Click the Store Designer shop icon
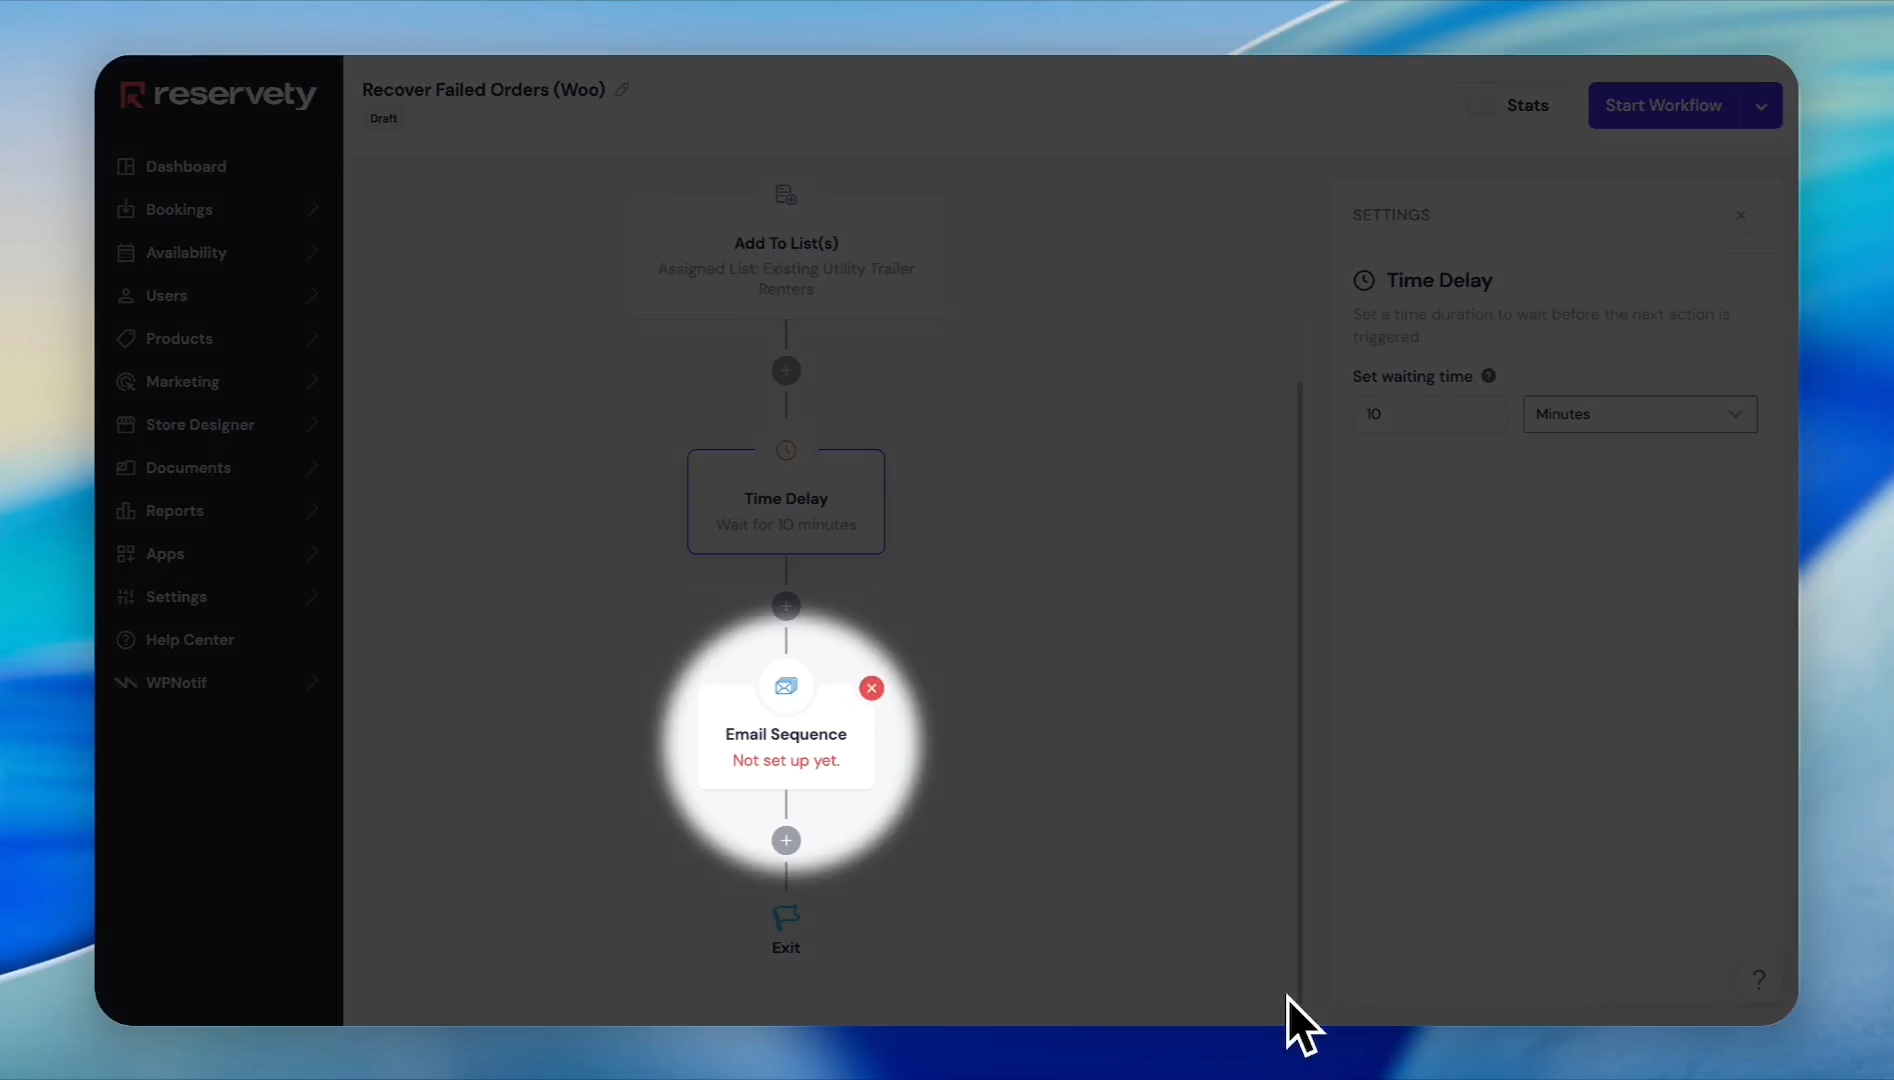1894x1080 pixels. tap(126, 424)
